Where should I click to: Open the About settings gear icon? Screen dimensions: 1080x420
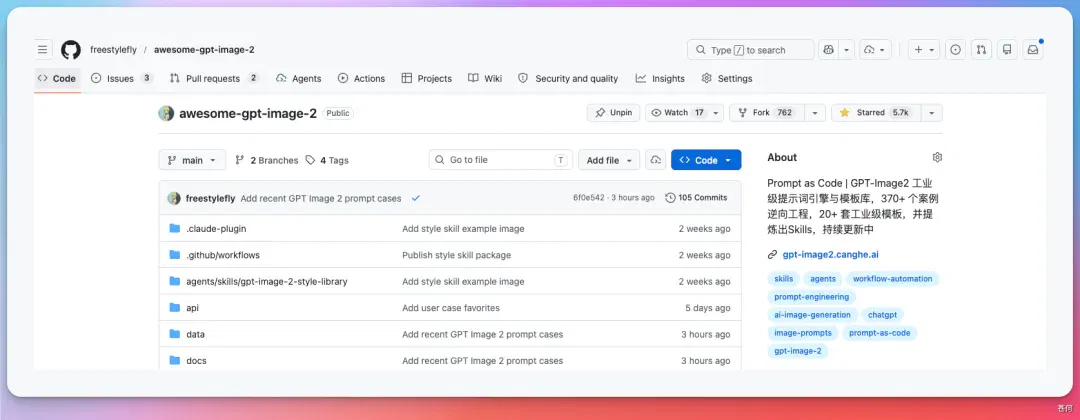[x=937, y=158]
